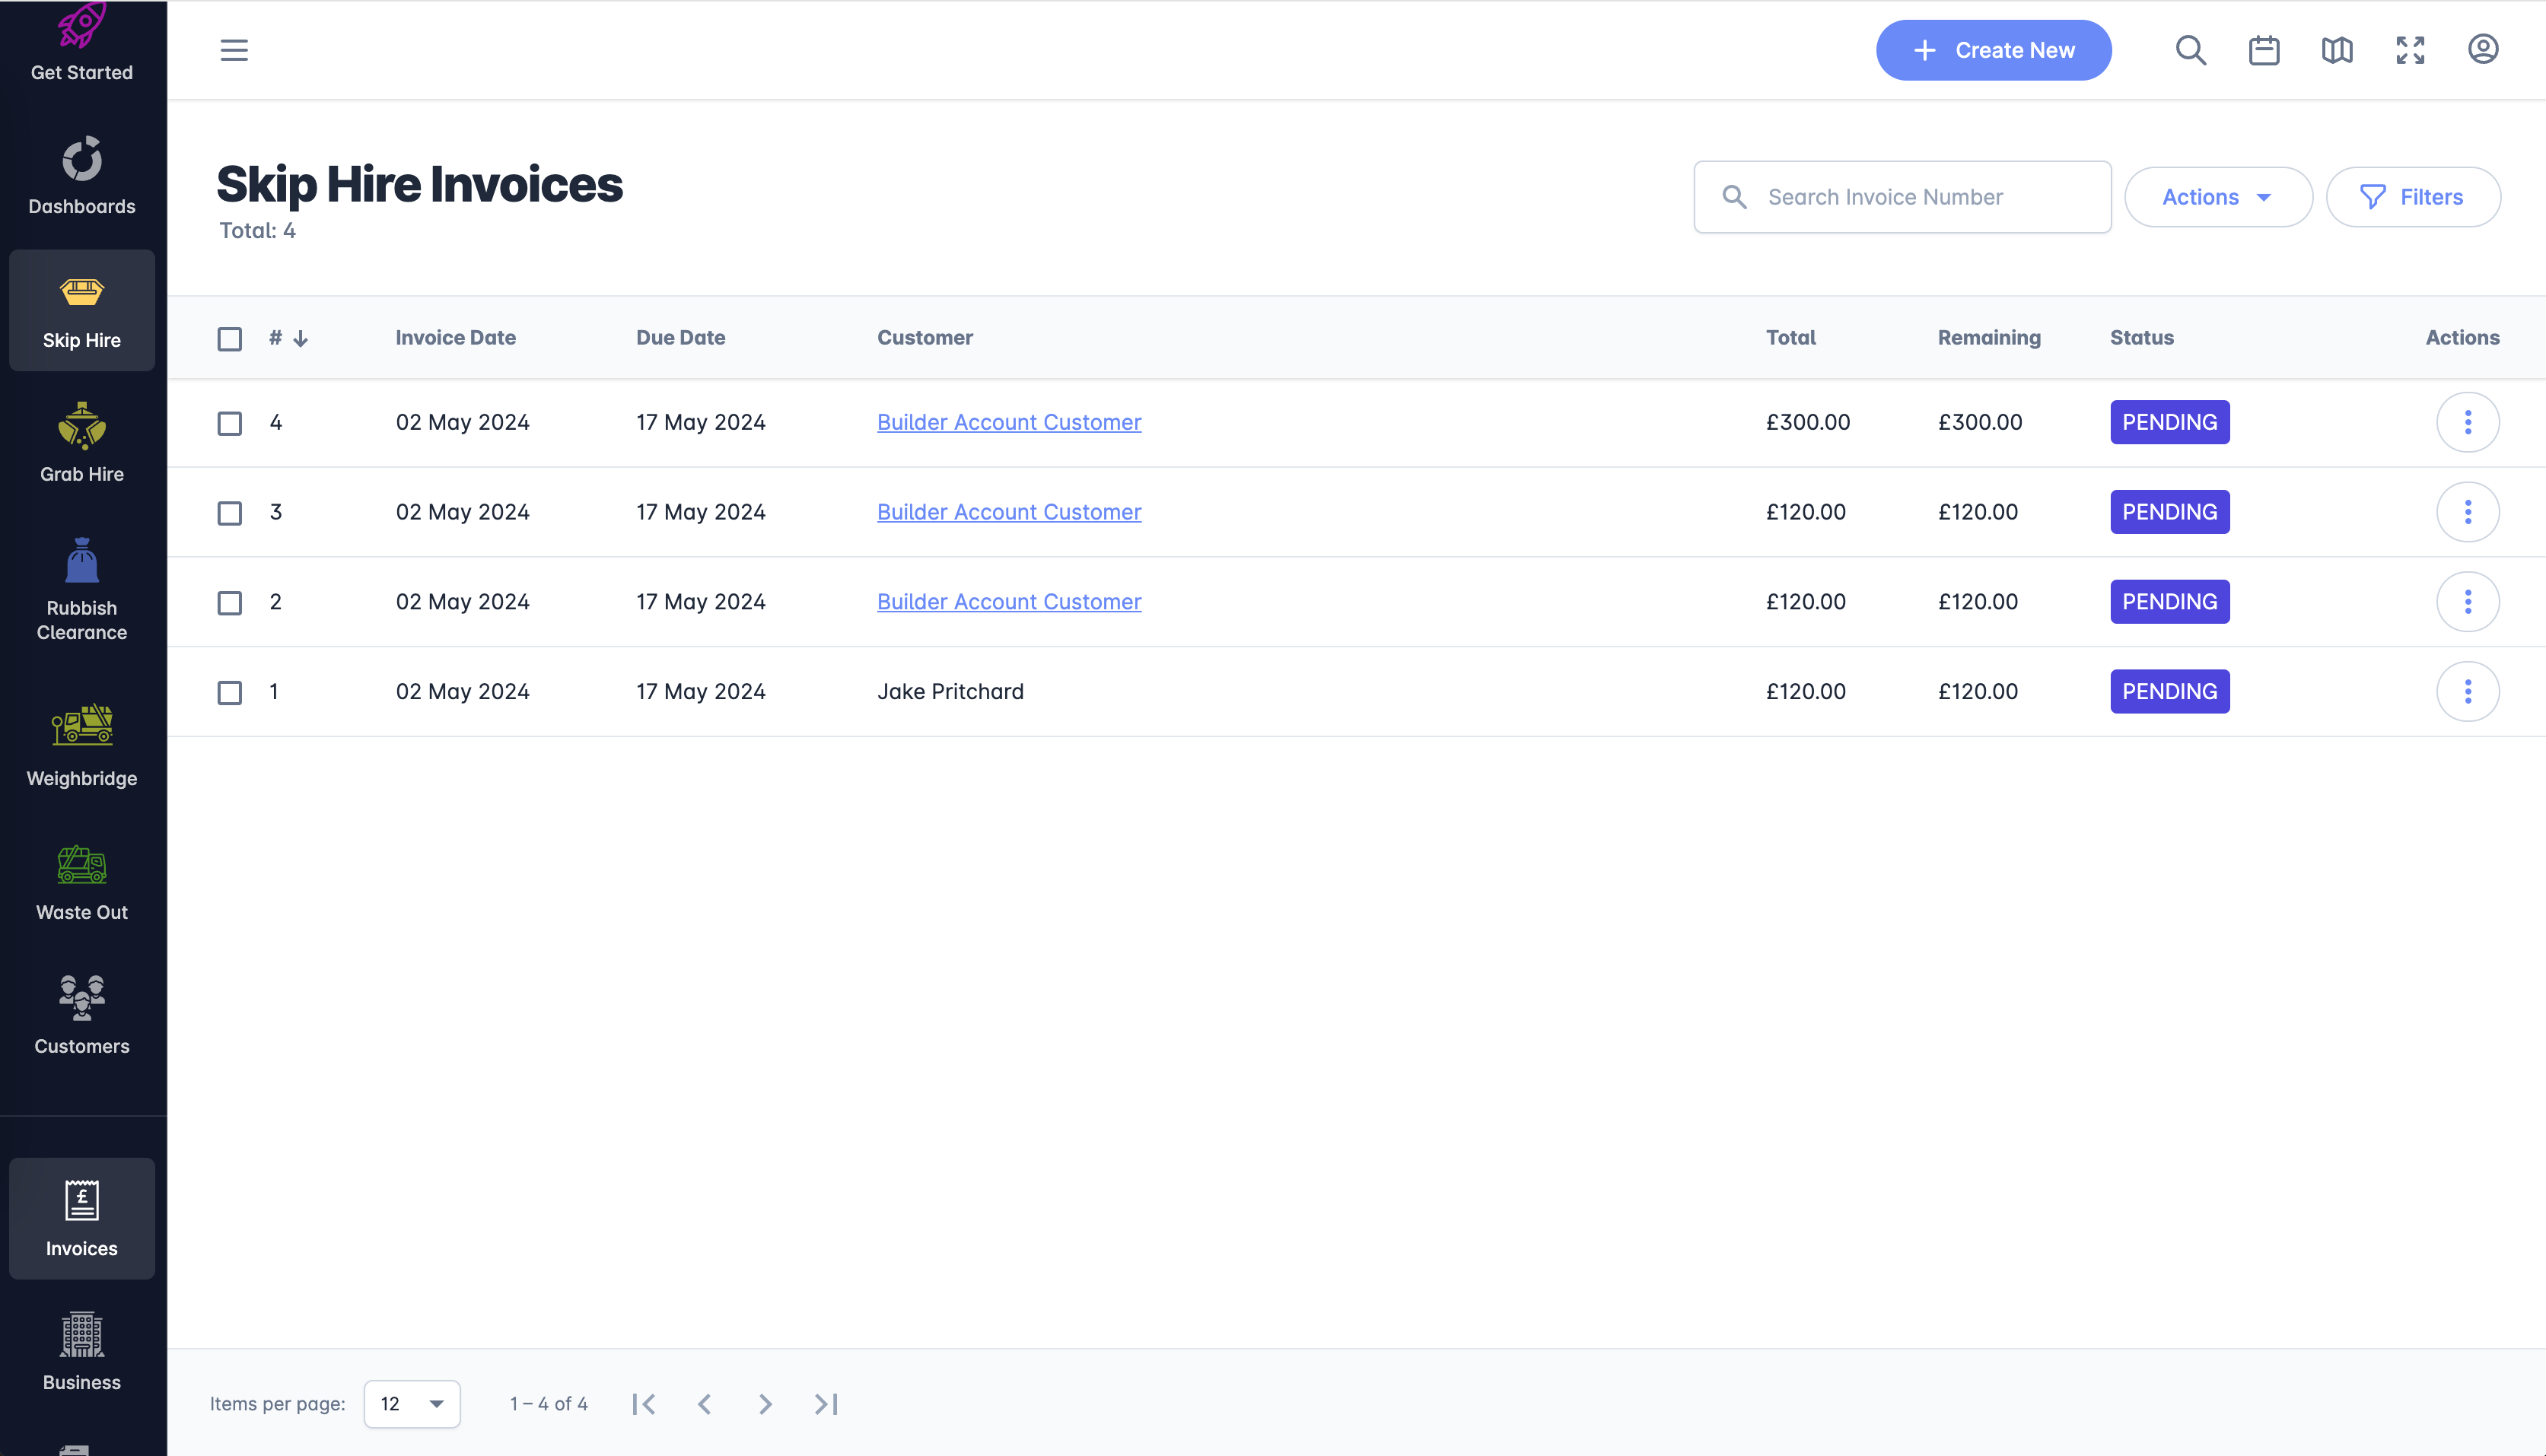Open three-dot actions for invoice 4
This screenshot has height=1456, width=2546.
(x=2467, y=422)
